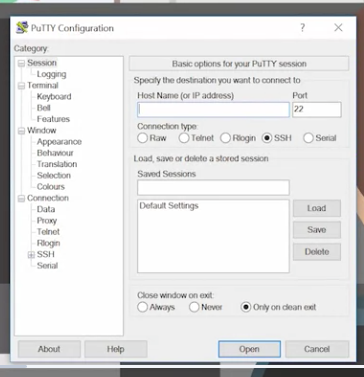Collapse the Terminal tree node

pyautogui.click(x=21, y=86)
